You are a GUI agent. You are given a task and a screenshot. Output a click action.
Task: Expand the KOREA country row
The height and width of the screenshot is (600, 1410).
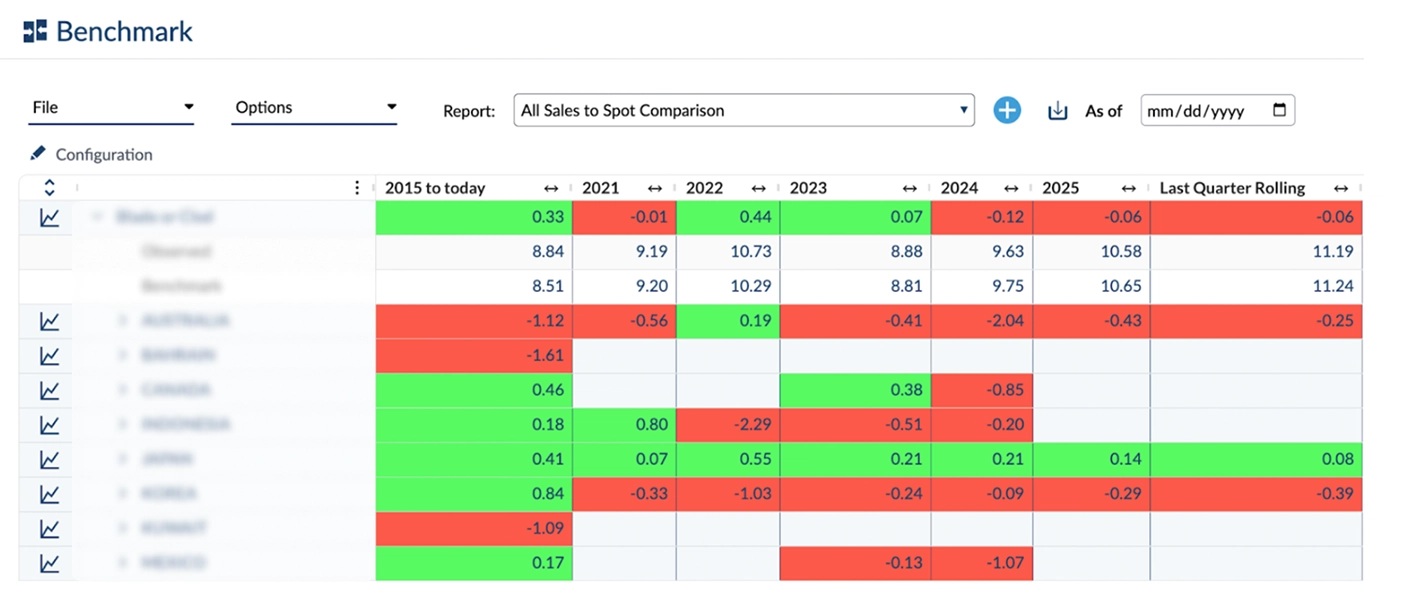[x=121, y=492]
